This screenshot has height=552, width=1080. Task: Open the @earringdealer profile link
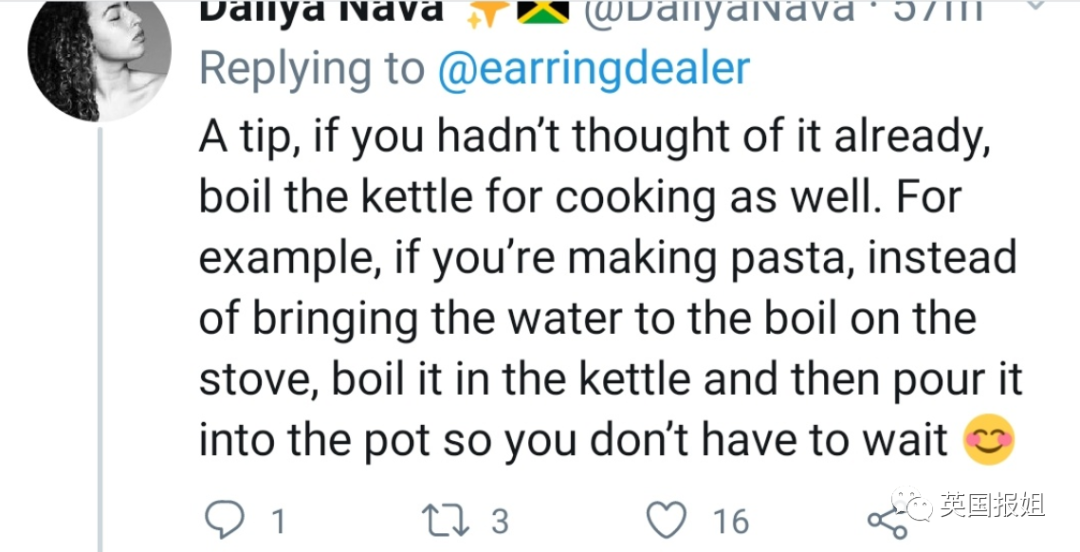pyautogui.click(x=594, y=68)
